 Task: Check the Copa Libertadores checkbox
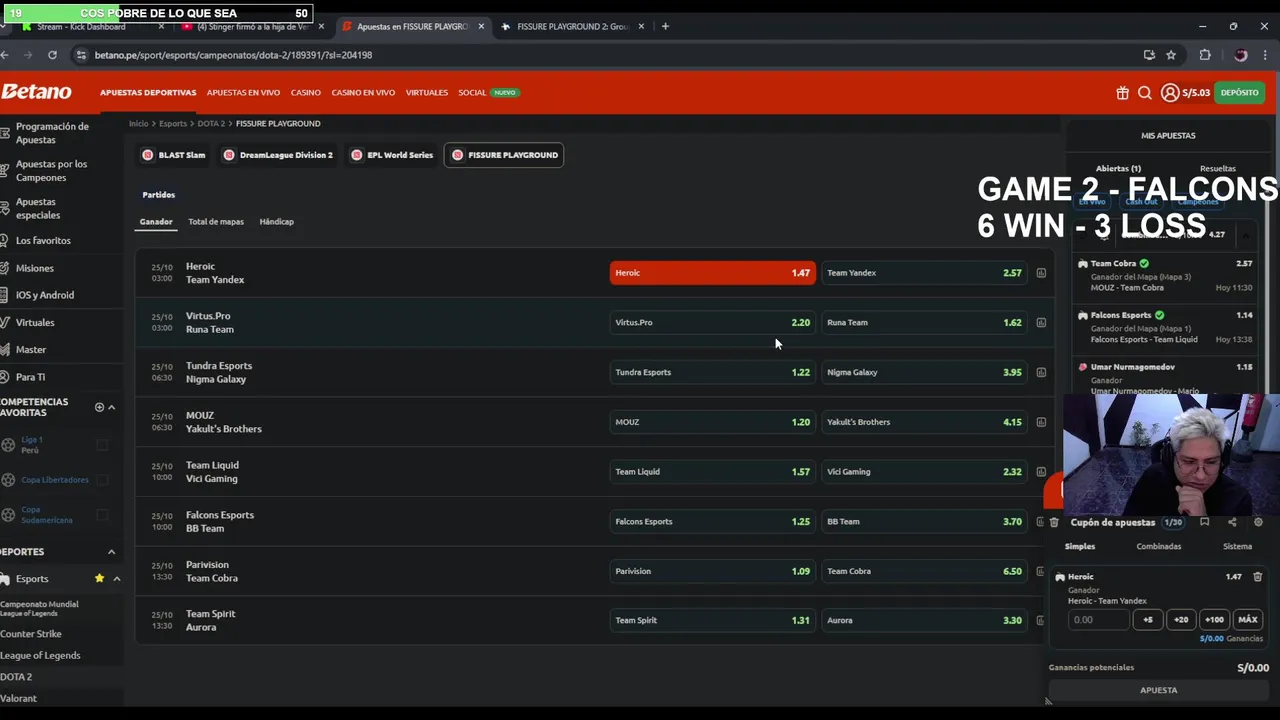[102, 480]
